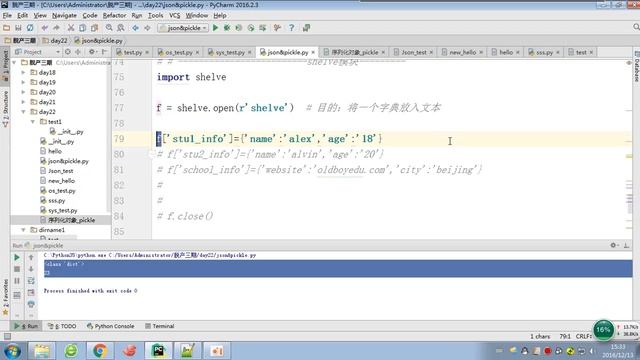The width and height of the screenshot is (640, 360).
Task: Start debugging with the bug icon
Action: [x=227, y=28]
